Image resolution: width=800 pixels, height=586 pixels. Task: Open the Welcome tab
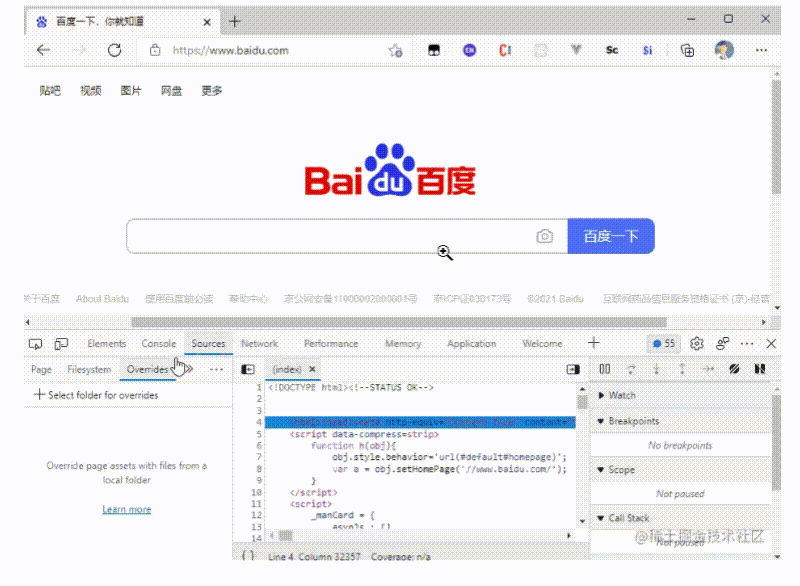tap(542, 344)
